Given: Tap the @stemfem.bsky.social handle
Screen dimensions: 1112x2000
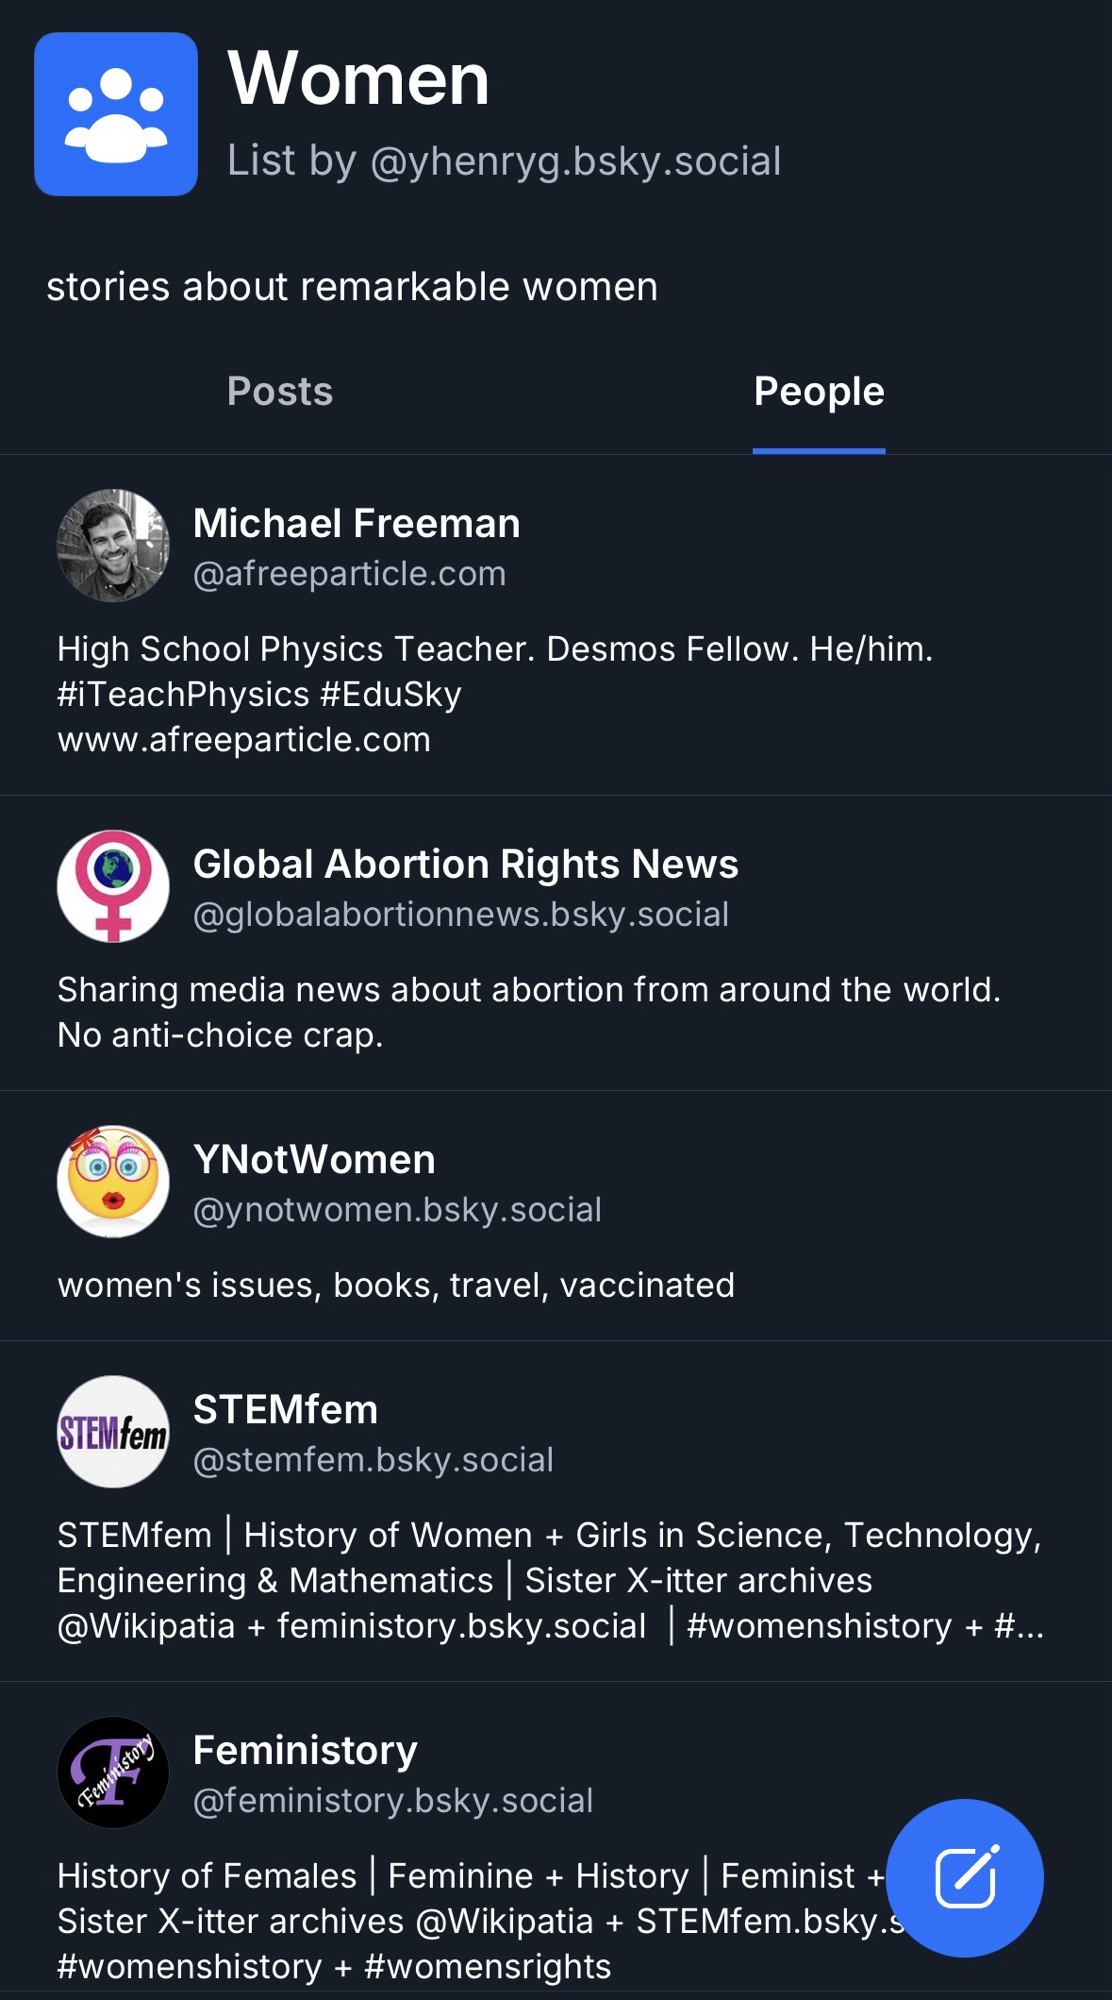Looking at the screenshot, I should [x=373, y=1460].
